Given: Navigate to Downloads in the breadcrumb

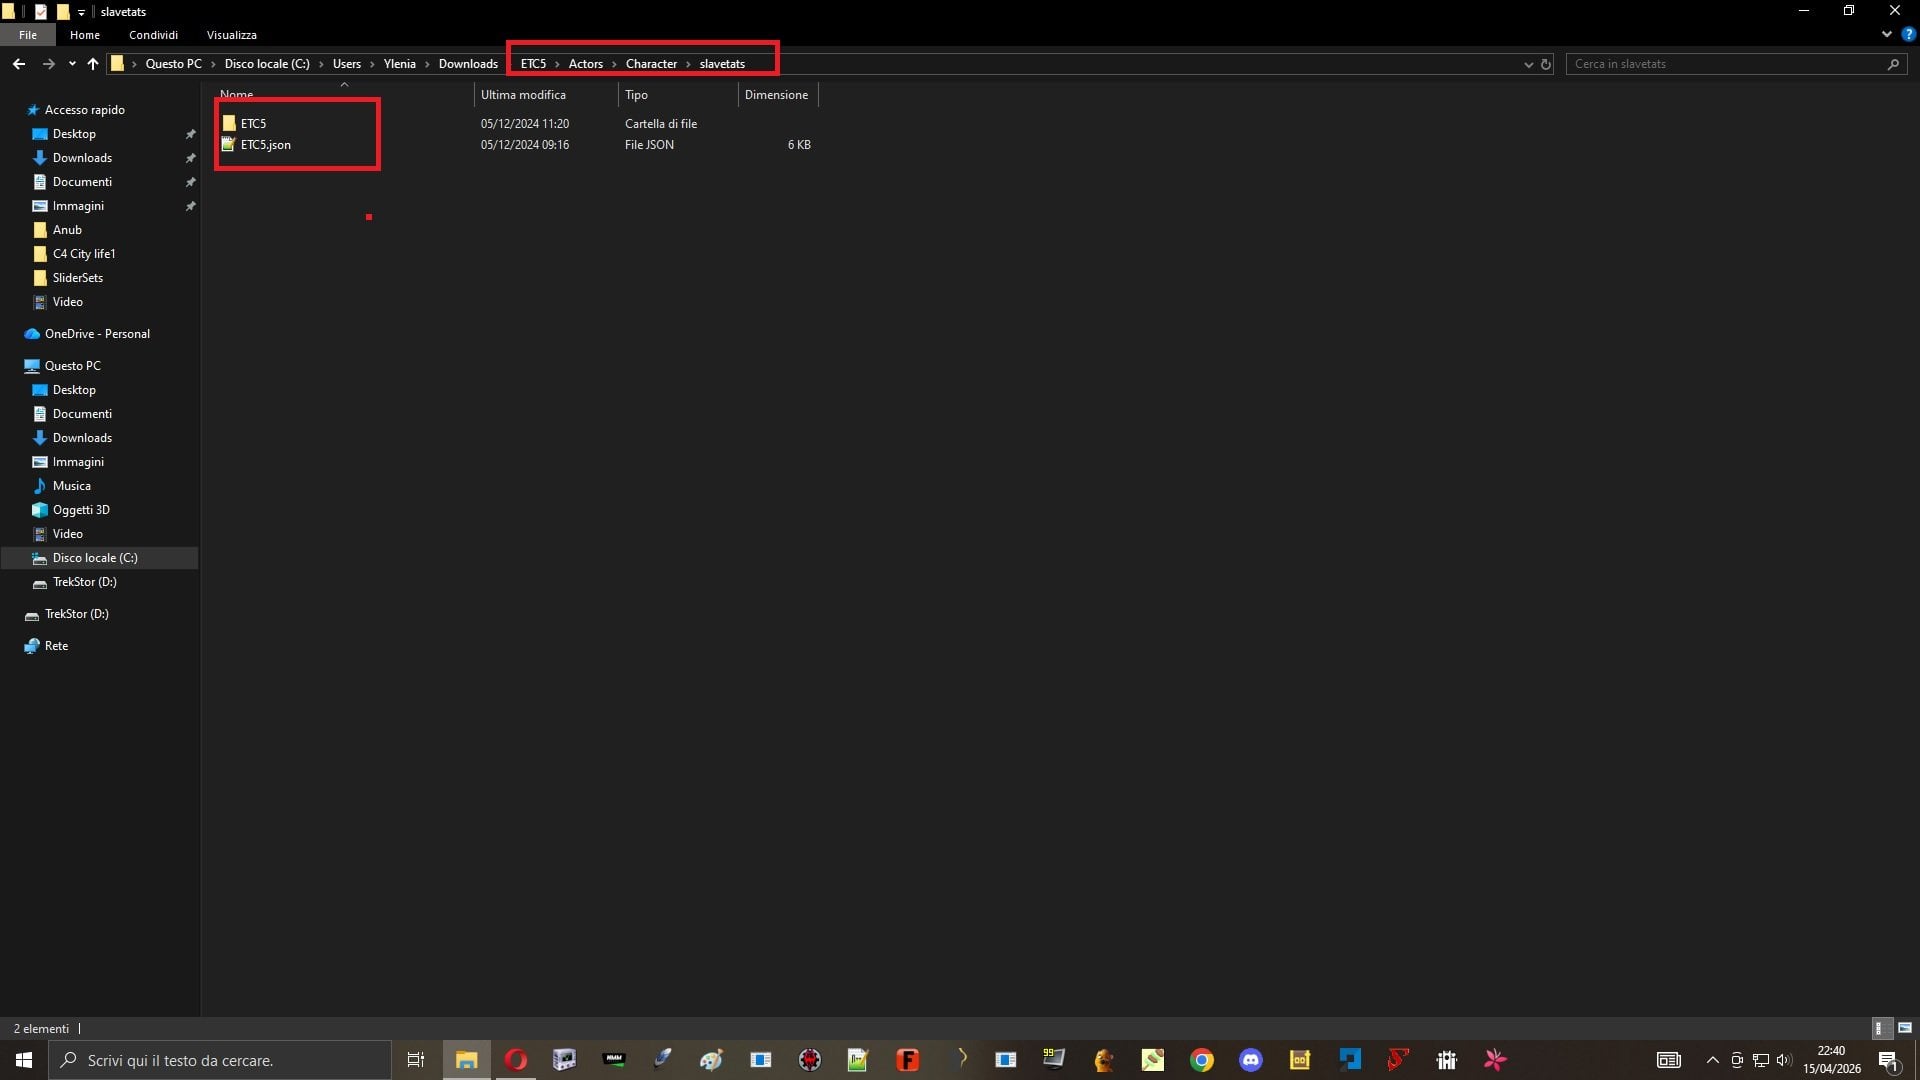Looking at the screenshot, I should (468, 64).
